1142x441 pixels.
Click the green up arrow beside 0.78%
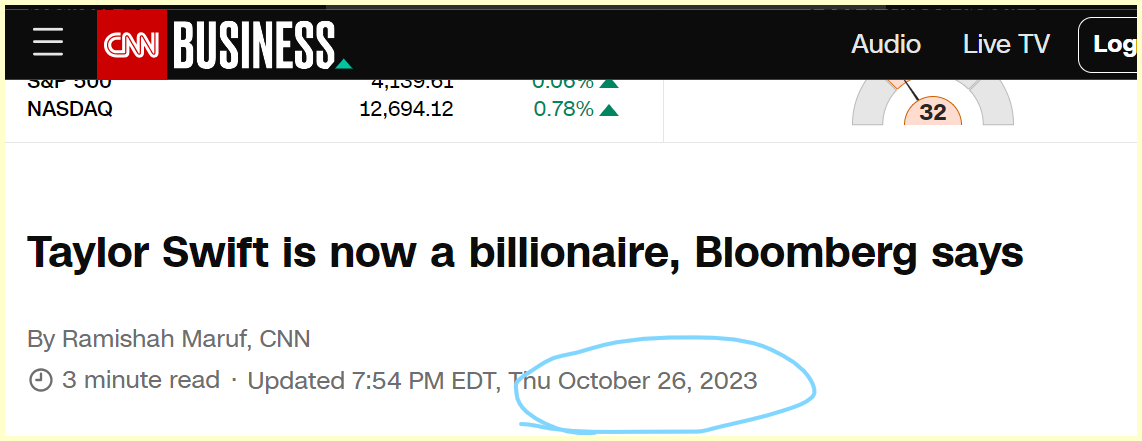pos(609,109)
